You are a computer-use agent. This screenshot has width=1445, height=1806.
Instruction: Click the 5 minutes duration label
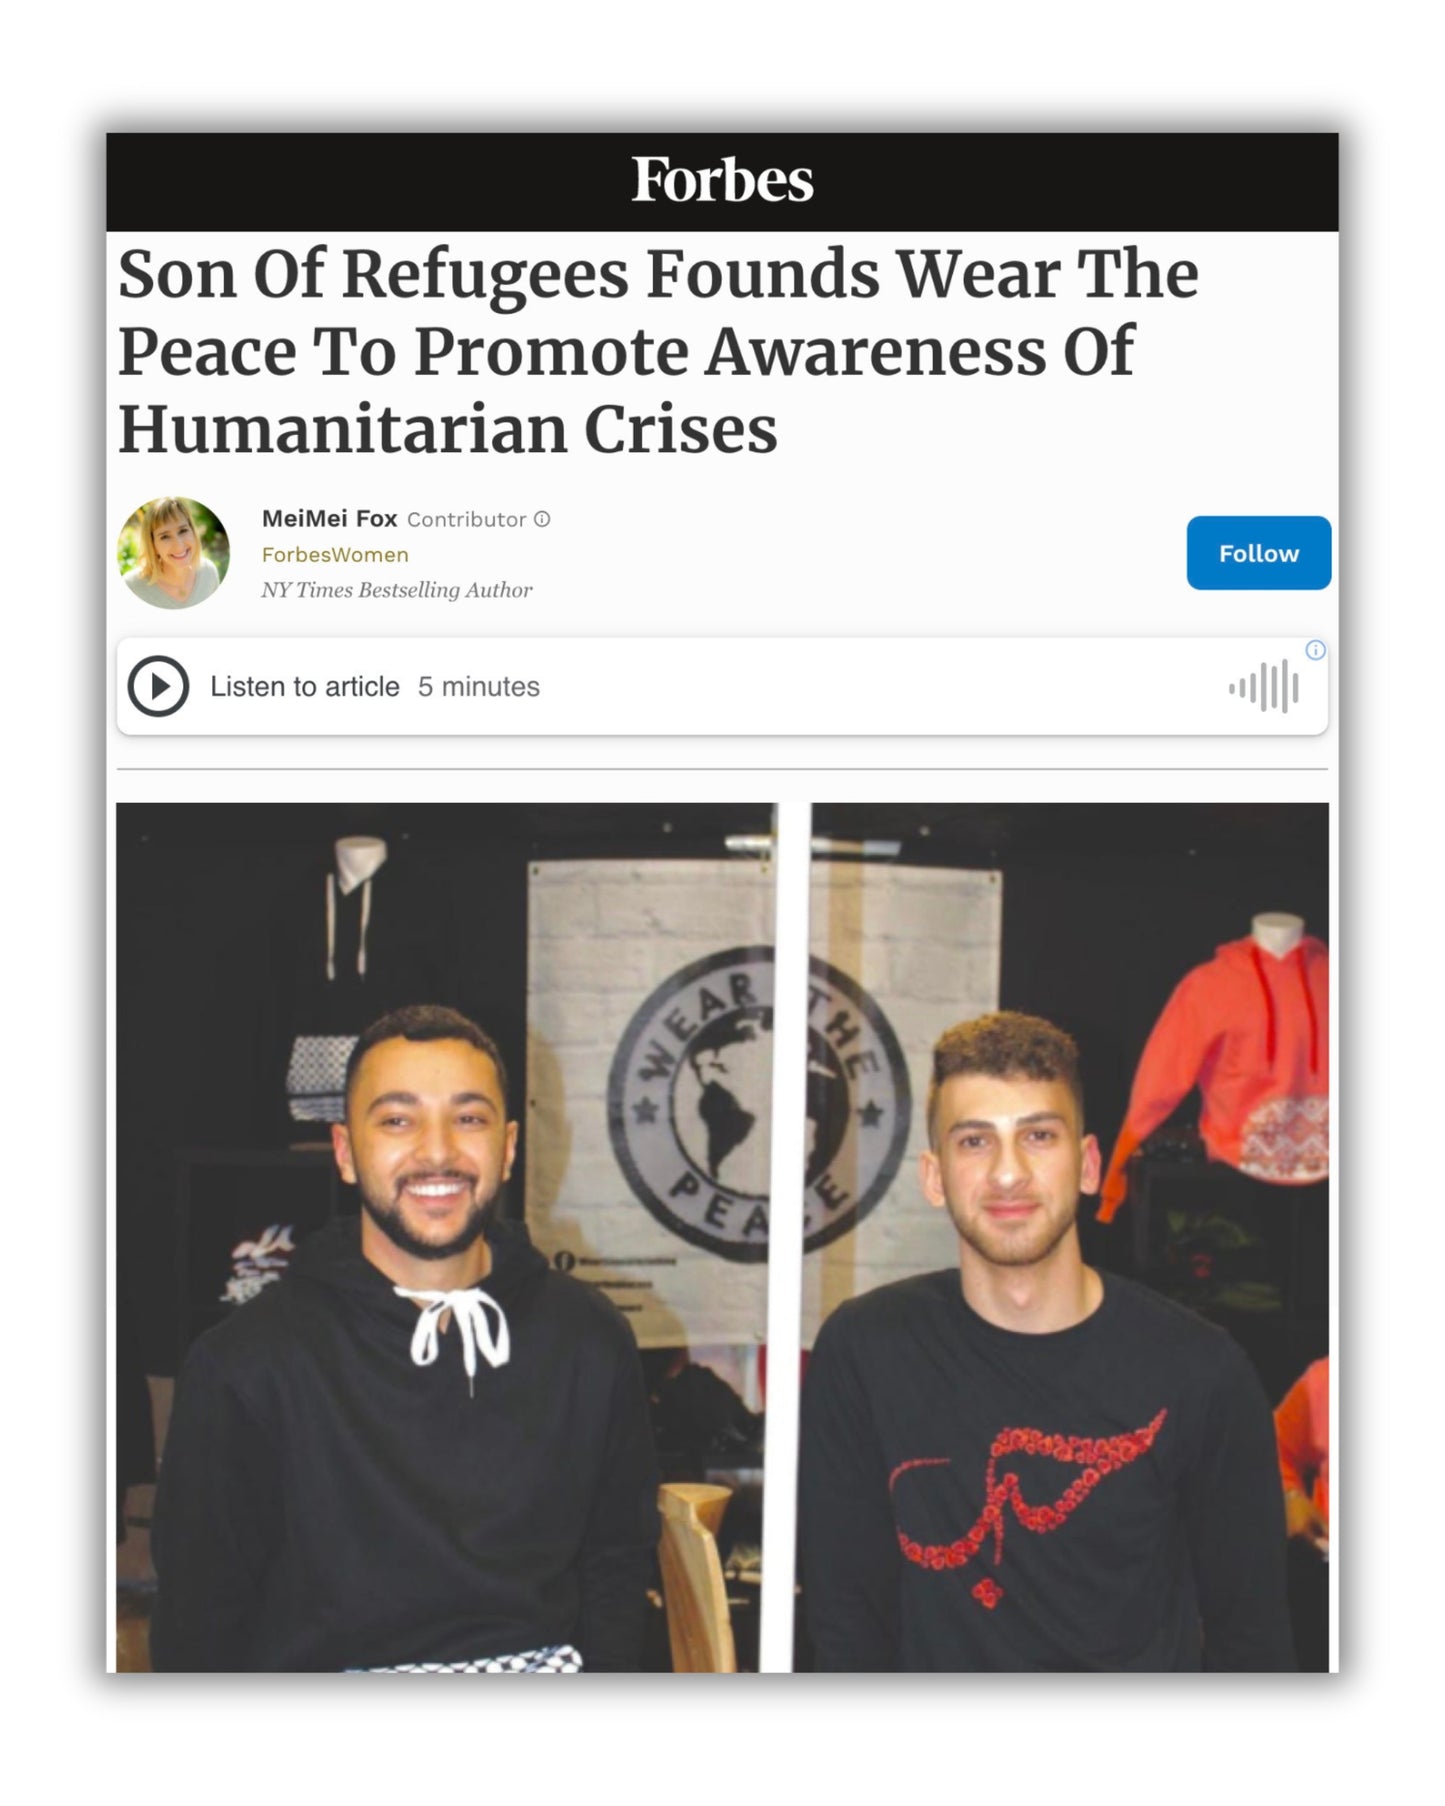pos(478,687)
